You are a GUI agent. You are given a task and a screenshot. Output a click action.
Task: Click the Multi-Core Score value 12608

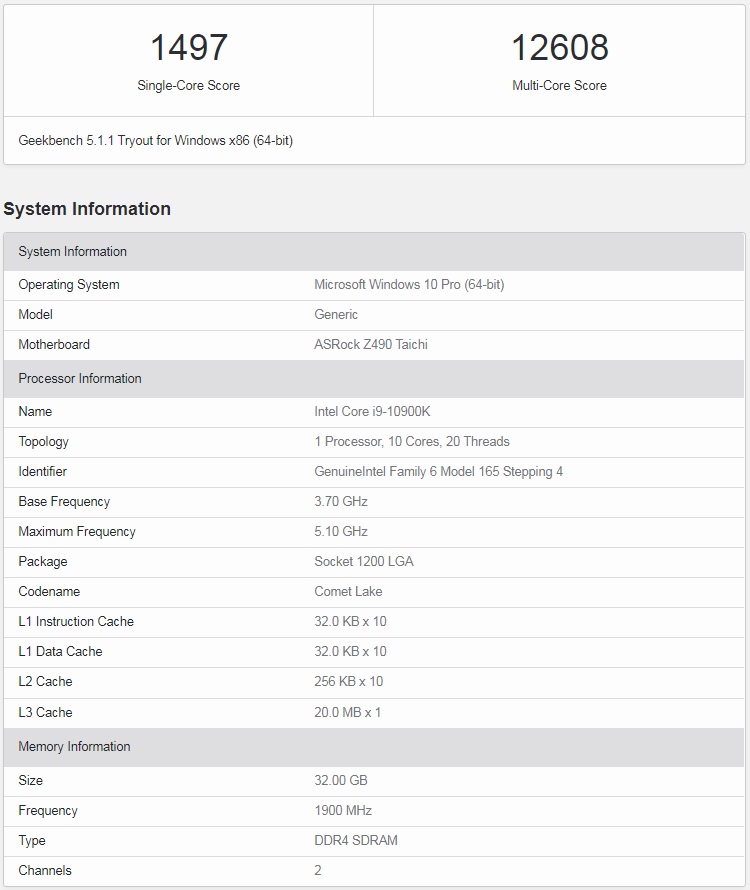[x=559, y=48]
